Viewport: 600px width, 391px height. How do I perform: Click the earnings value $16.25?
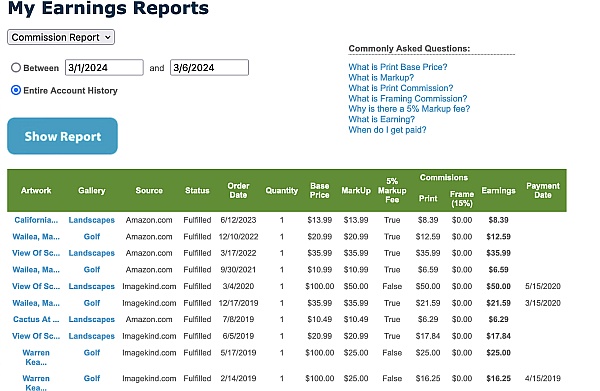(x=498, y=378)
